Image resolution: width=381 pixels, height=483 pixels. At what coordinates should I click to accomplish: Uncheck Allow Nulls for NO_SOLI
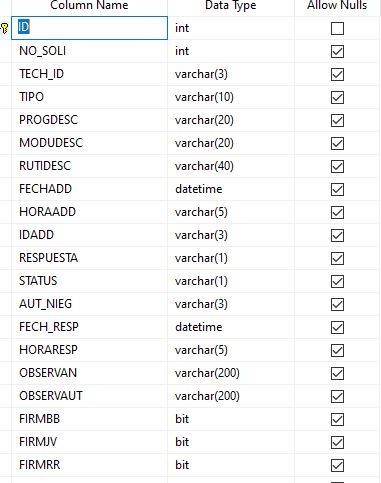pyautogui.click(x=337, y=51)
